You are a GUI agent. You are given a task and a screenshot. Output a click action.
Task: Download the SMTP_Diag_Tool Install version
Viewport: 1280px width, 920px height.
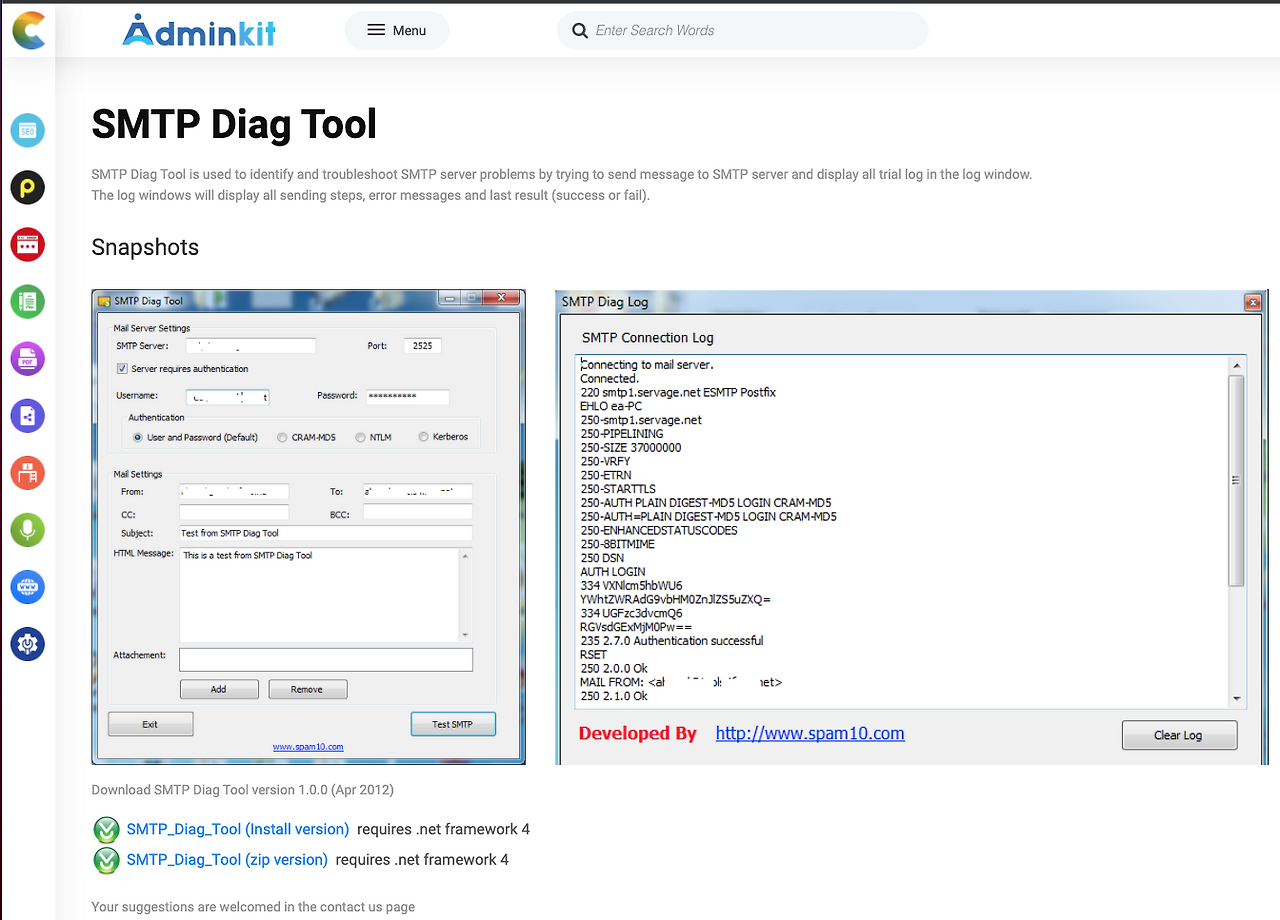[237, 829]
